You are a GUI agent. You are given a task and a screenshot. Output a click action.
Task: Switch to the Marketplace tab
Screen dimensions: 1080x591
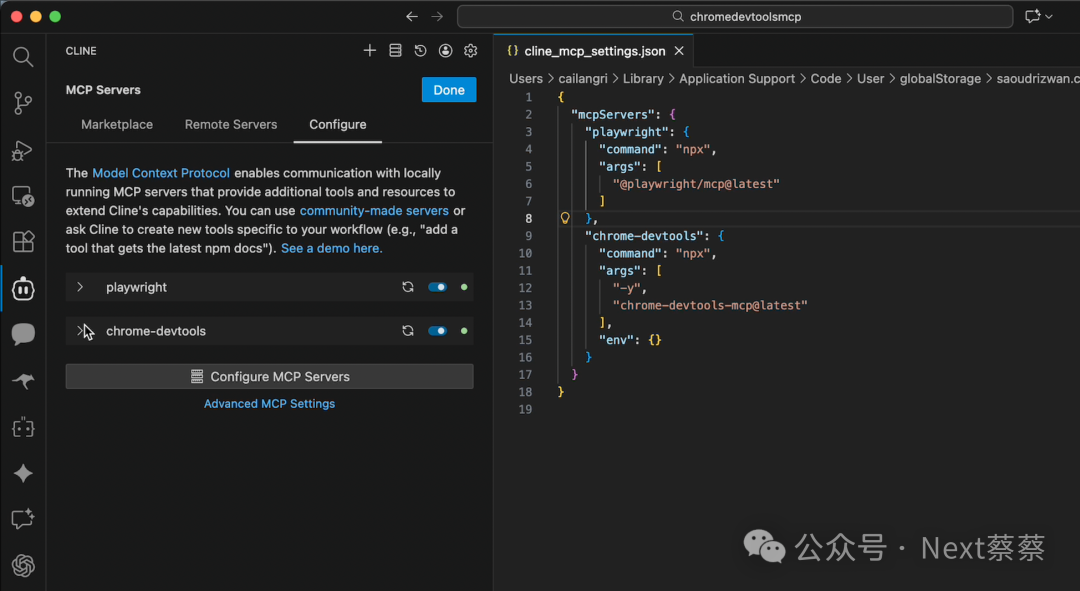coord(117,125)
